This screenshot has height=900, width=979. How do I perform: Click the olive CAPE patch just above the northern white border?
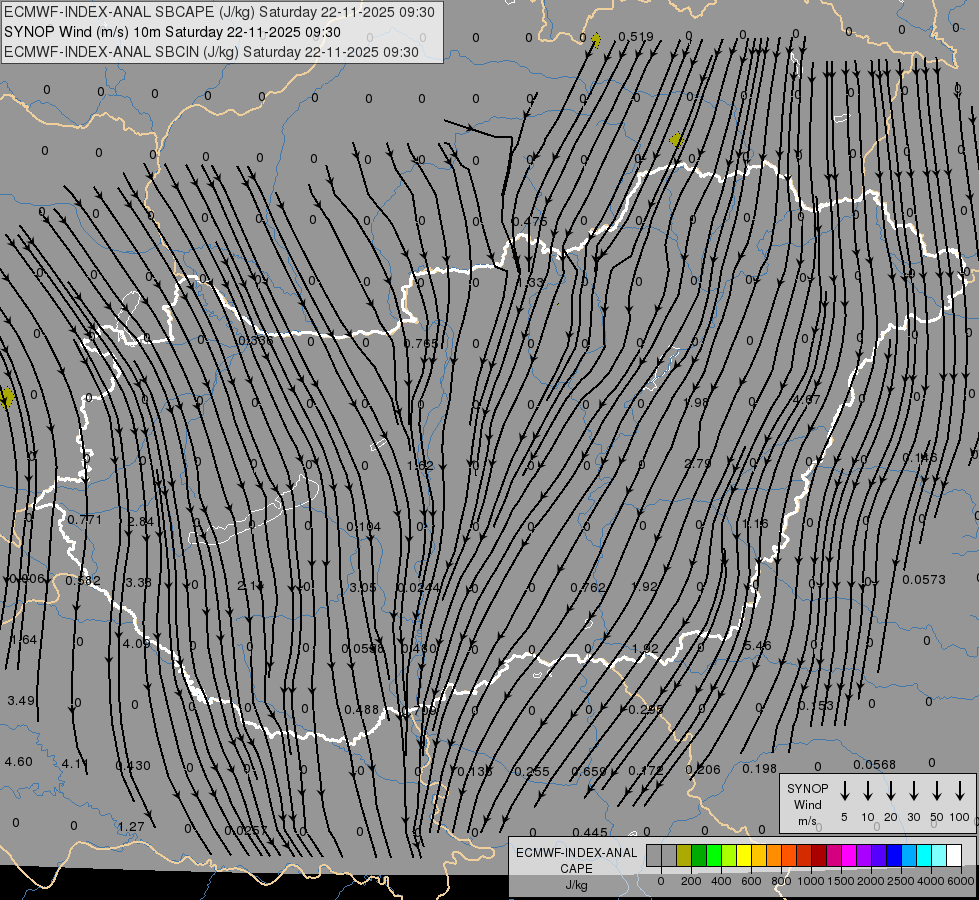tap(676, 139)
